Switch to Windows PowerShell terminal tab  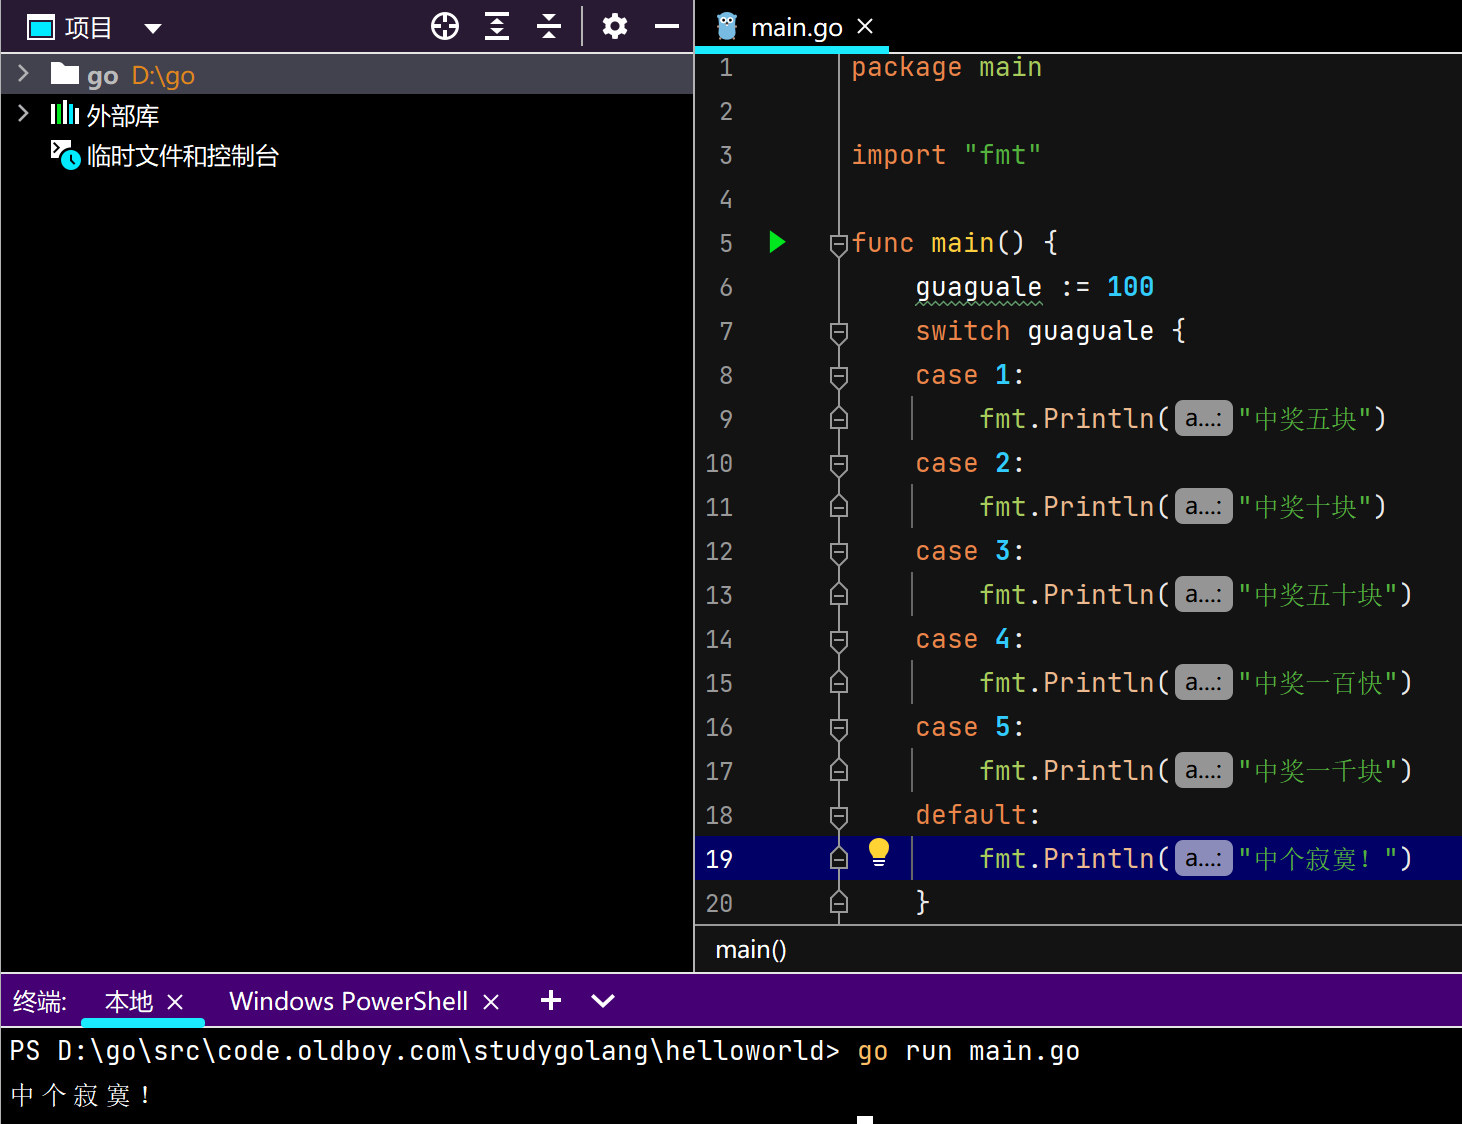[x=348, y=1001]
